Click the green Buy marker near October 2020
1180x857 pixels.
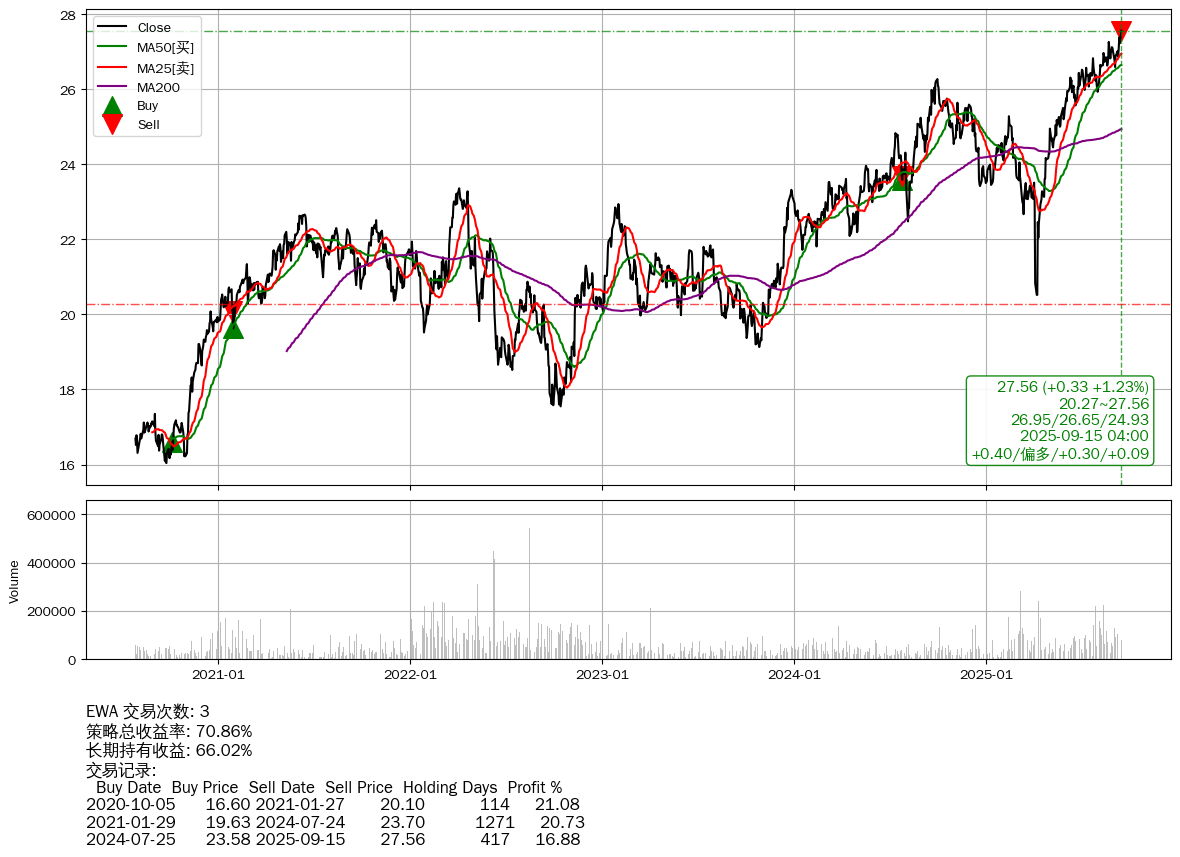tap(174, 442)
